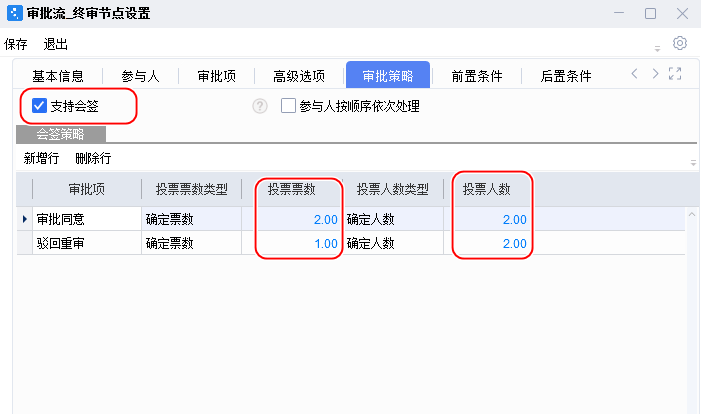Open the settings gear icon
The width and height of the screenshot is (701, 414).
(680, 43)
